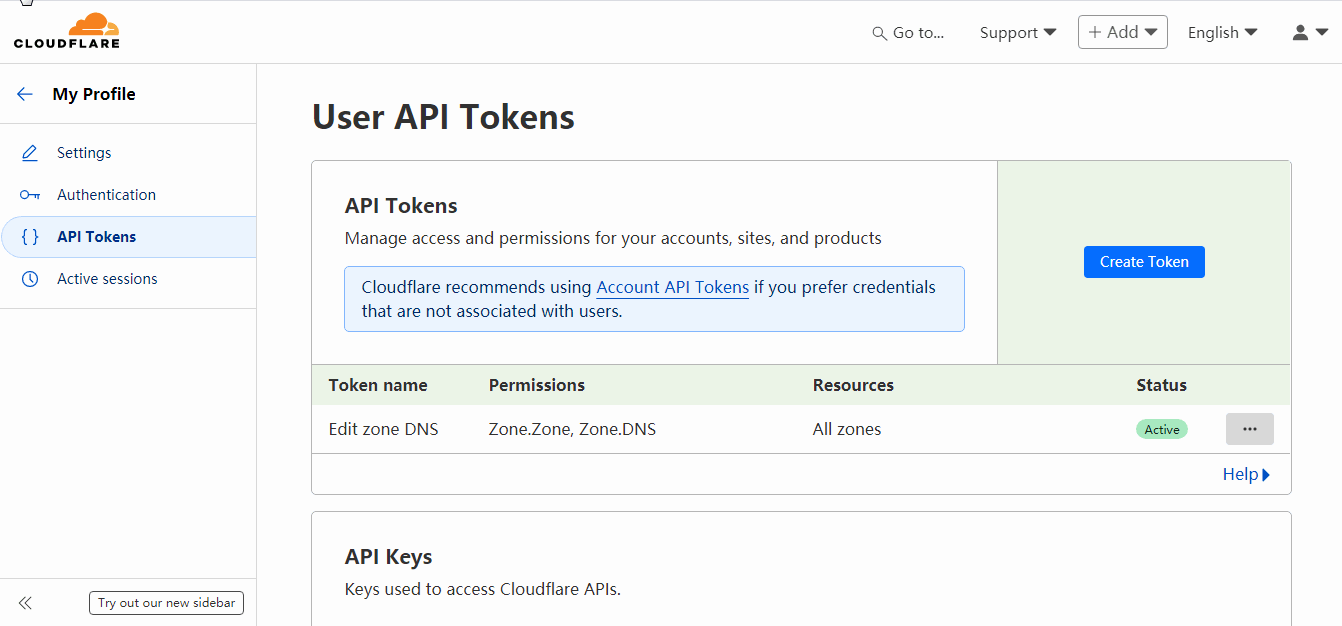Screen dimensions: 1342x626
Task: Click the Resources column header
Action: (x=853, y=385)
